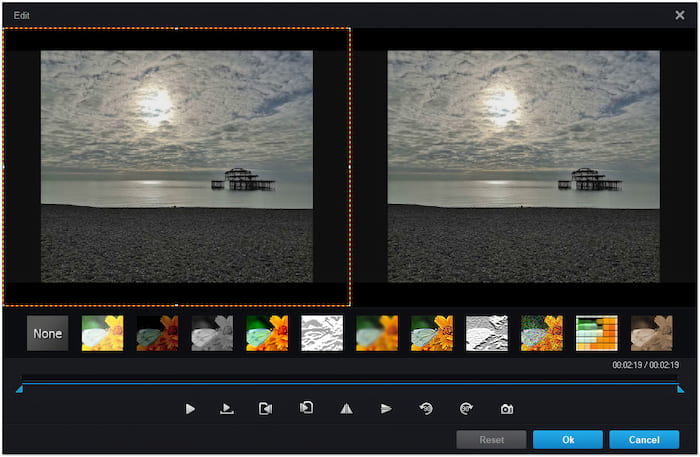Image resolution: width=700 pixels, height=457 pixels.
Task: Take a snapshot with the camera icon
Action: [507, 409]
